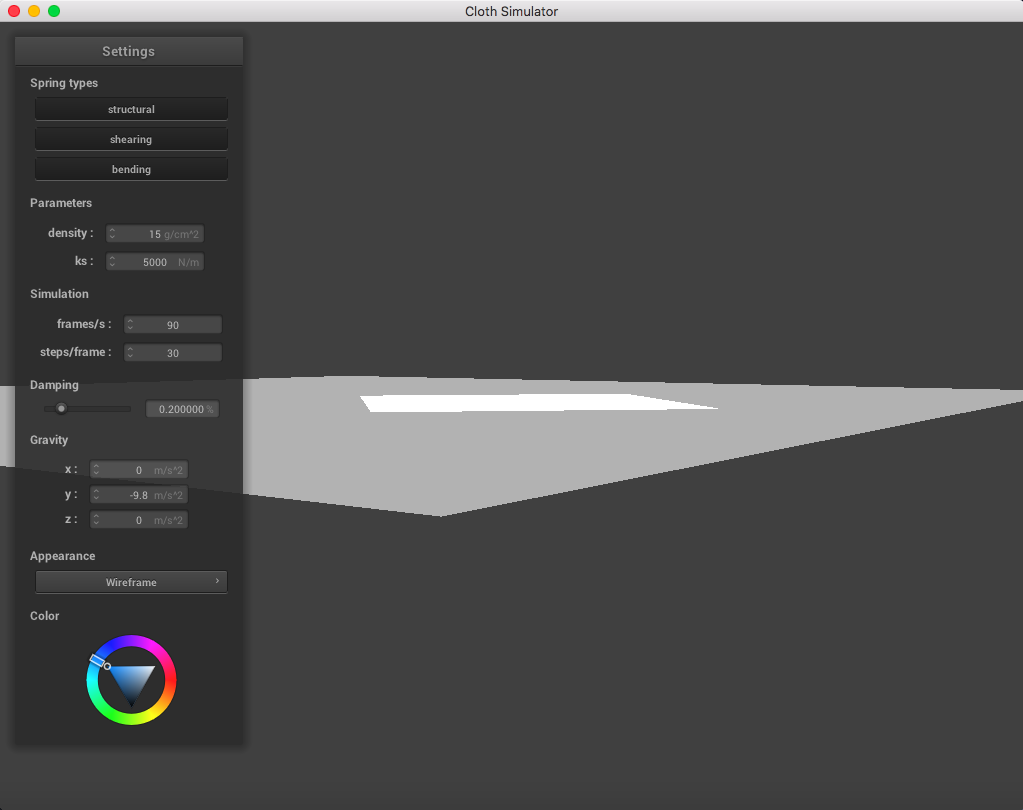1023x810 pixels.
Task: Click the Gravity section label
Action: [x=49, y=440]
